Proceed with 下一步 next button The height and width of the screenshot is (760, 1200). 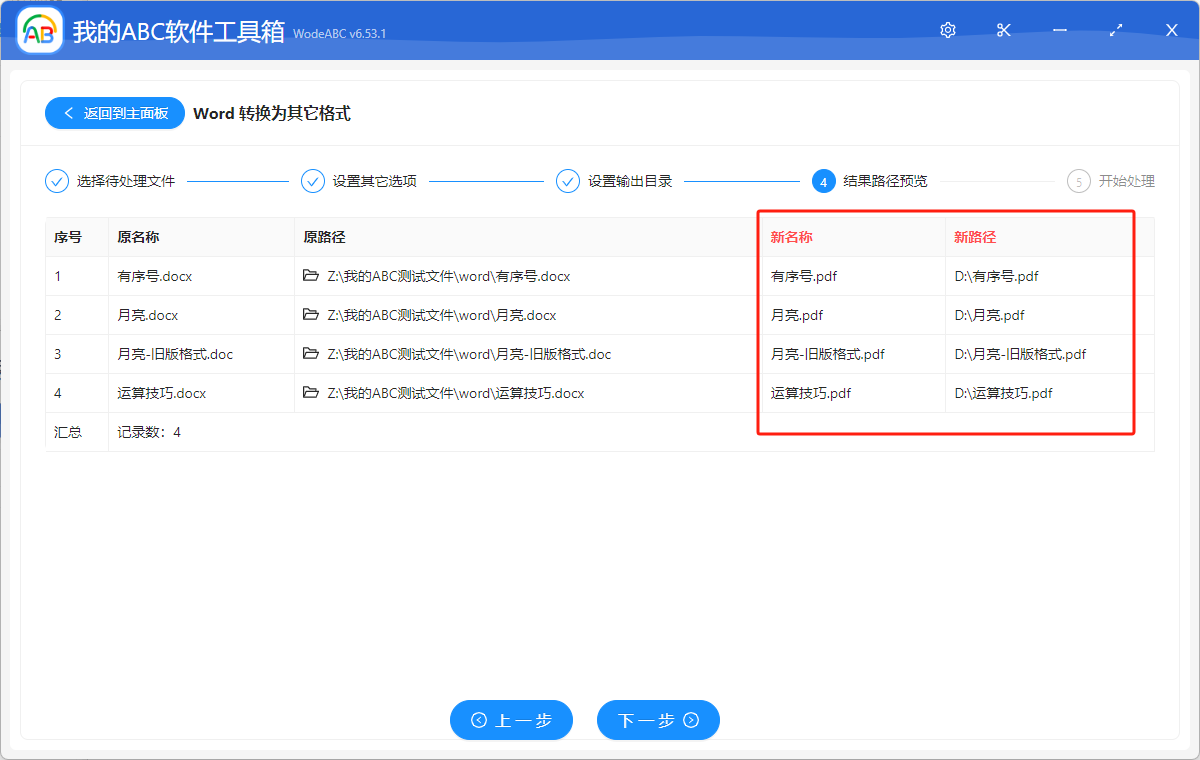click(x=658, y=720)
